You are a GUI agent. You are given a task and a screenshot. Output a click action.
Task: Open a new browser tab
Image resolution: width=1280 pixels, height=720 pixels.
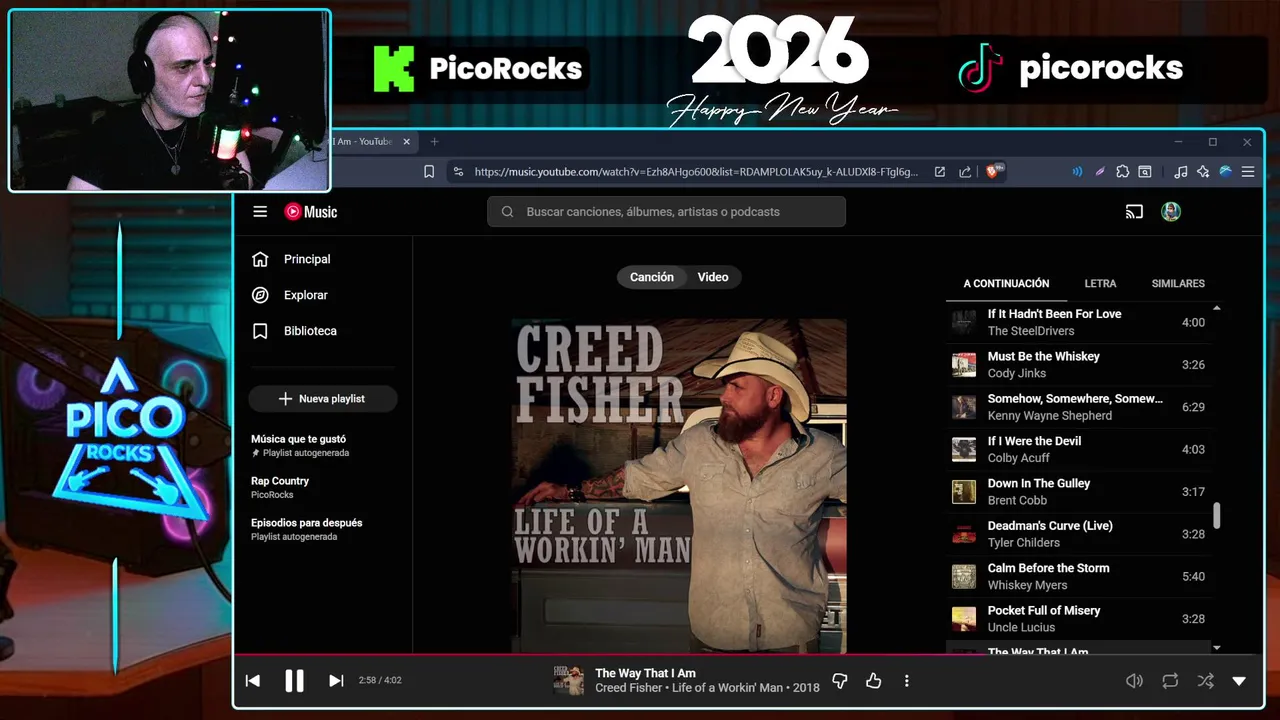pos(434,142)
